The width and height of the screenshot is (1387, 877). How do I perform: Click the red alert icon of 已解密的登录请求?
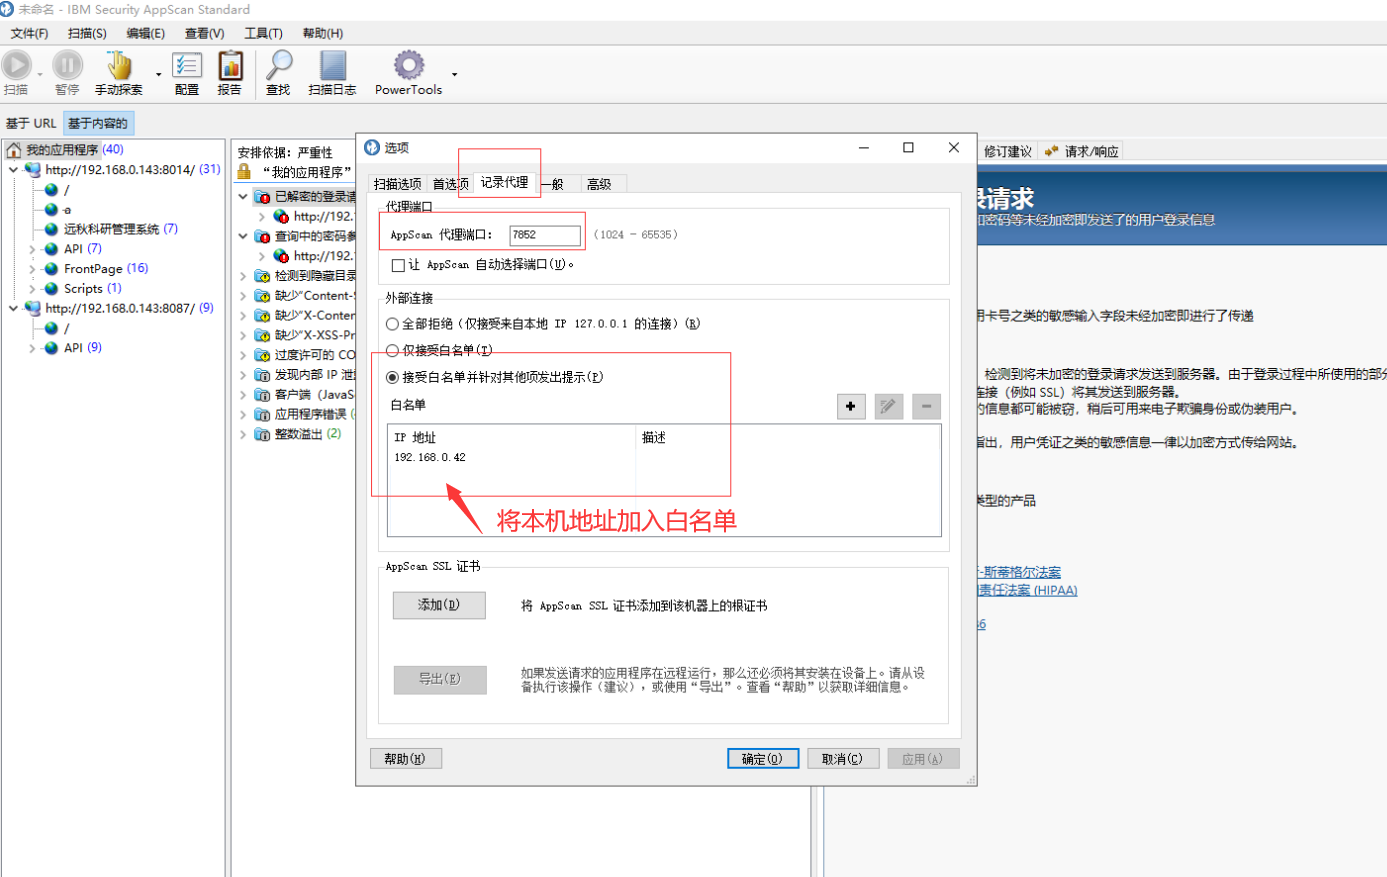click(262, 197)
